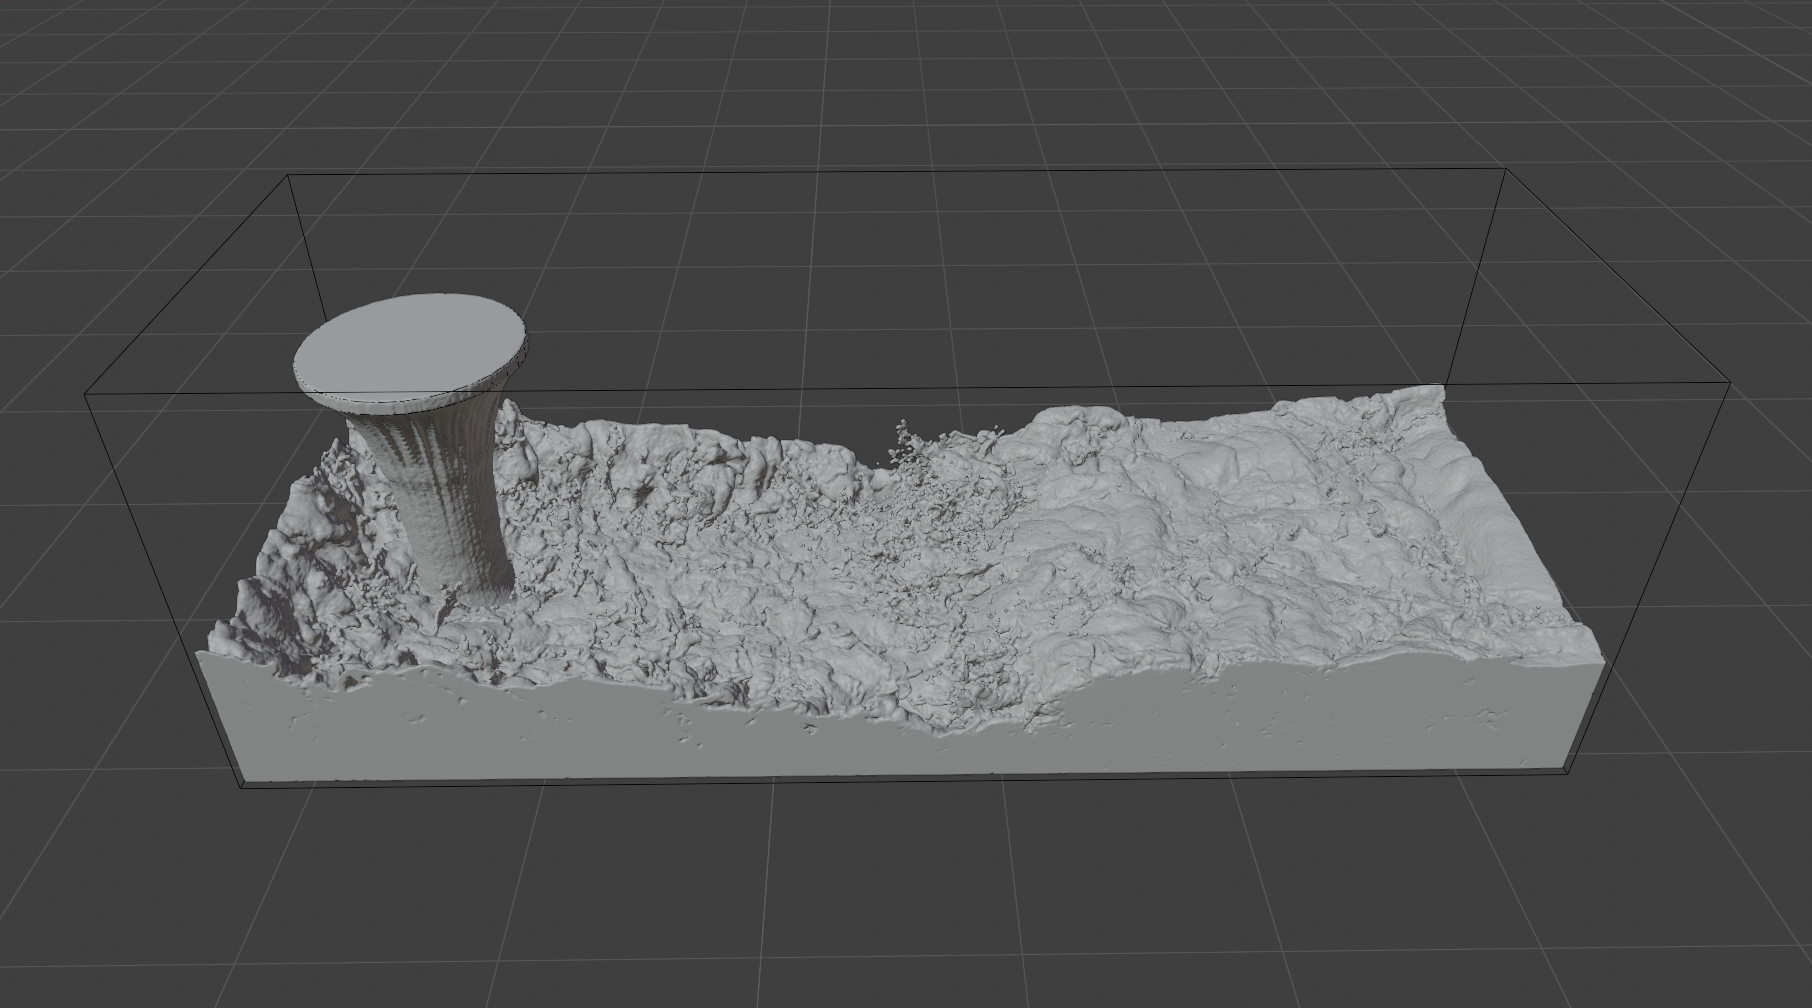The height and width of the screenshot is (1008, 1812).
Task: Click the domain's front-right vertical edge
Action: coord(1650,575)
